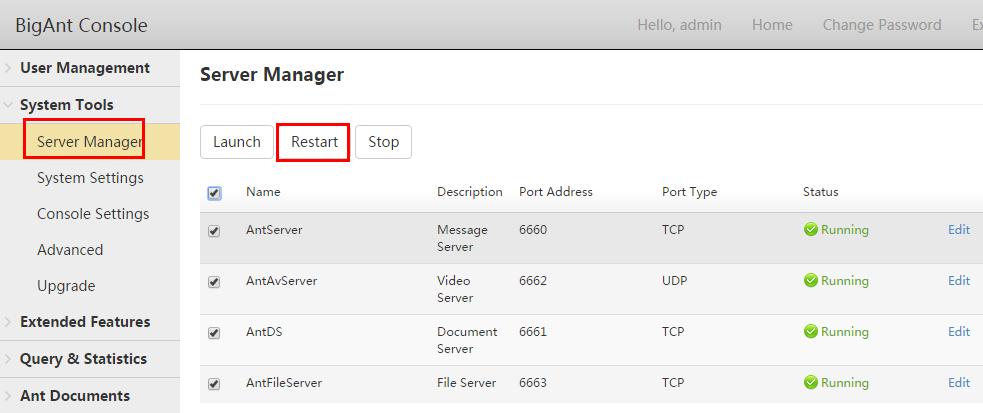Edit the AntFileServer entry
Image resolution: width=983 pixels, height=413 pixels.
[x=959, y=382]
